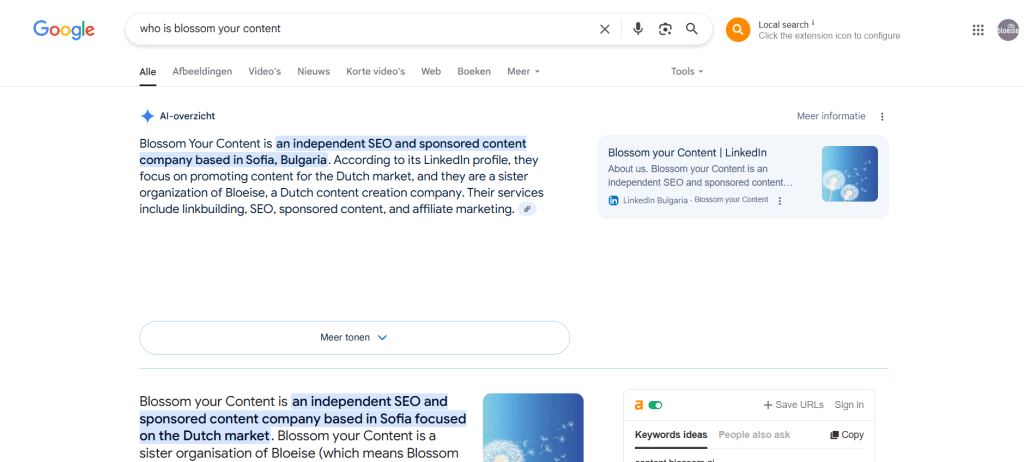Click the source link chip after affiliate marketing
The image size is (1024, 462).
[x=527, y=209]
